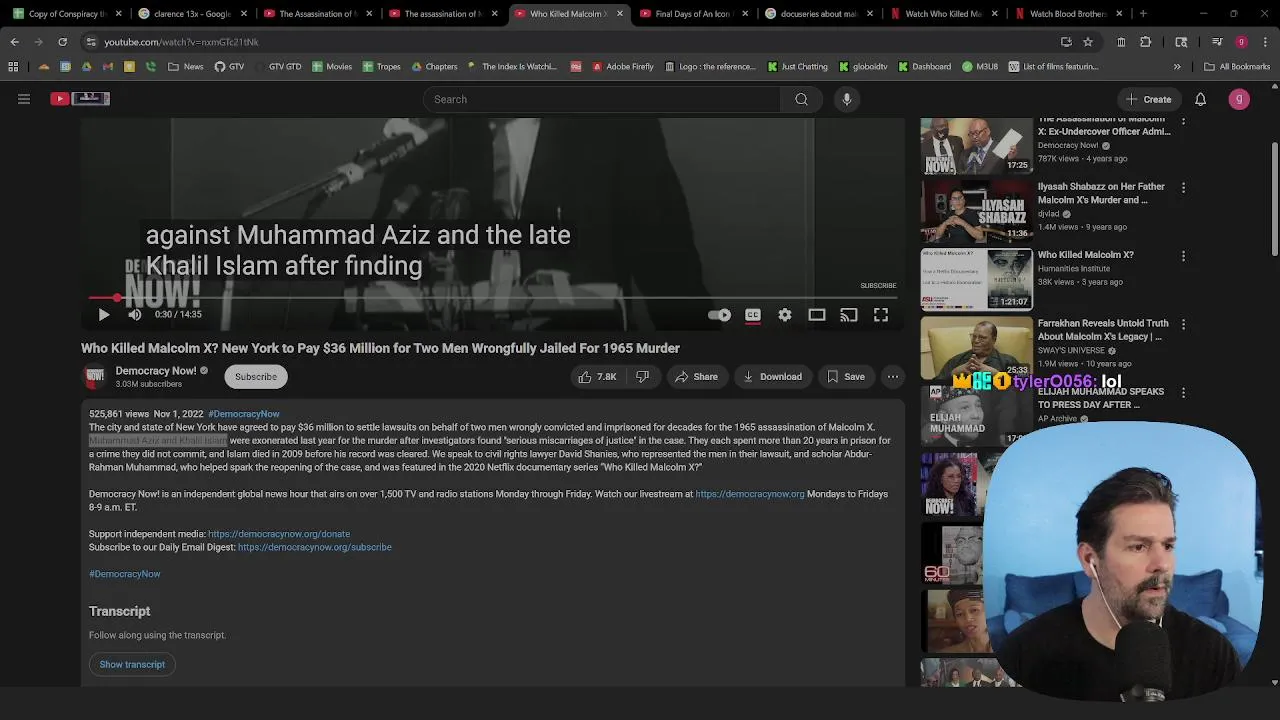Focus the YouTube search field
The image size is (1280, 720).
[x=600, y=99]
